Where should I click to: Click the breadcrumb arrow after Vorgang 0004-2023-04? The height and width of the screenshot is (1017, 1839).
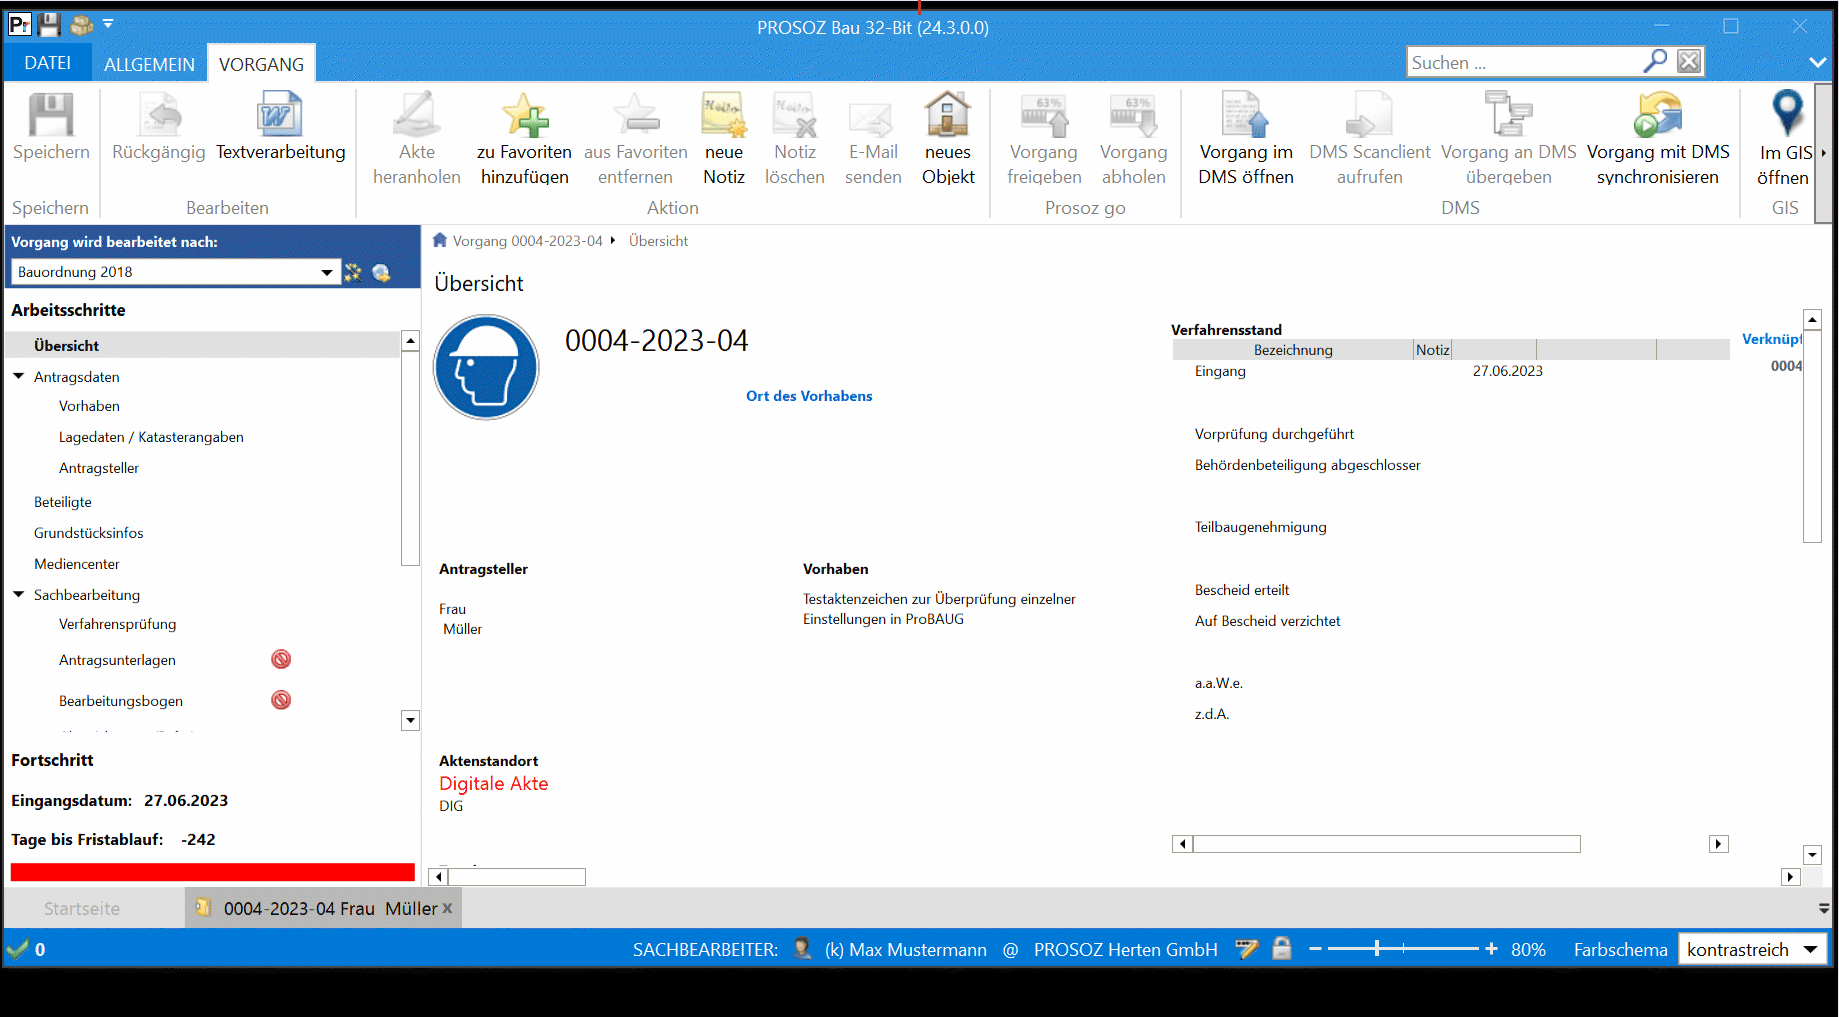point(613,240)
